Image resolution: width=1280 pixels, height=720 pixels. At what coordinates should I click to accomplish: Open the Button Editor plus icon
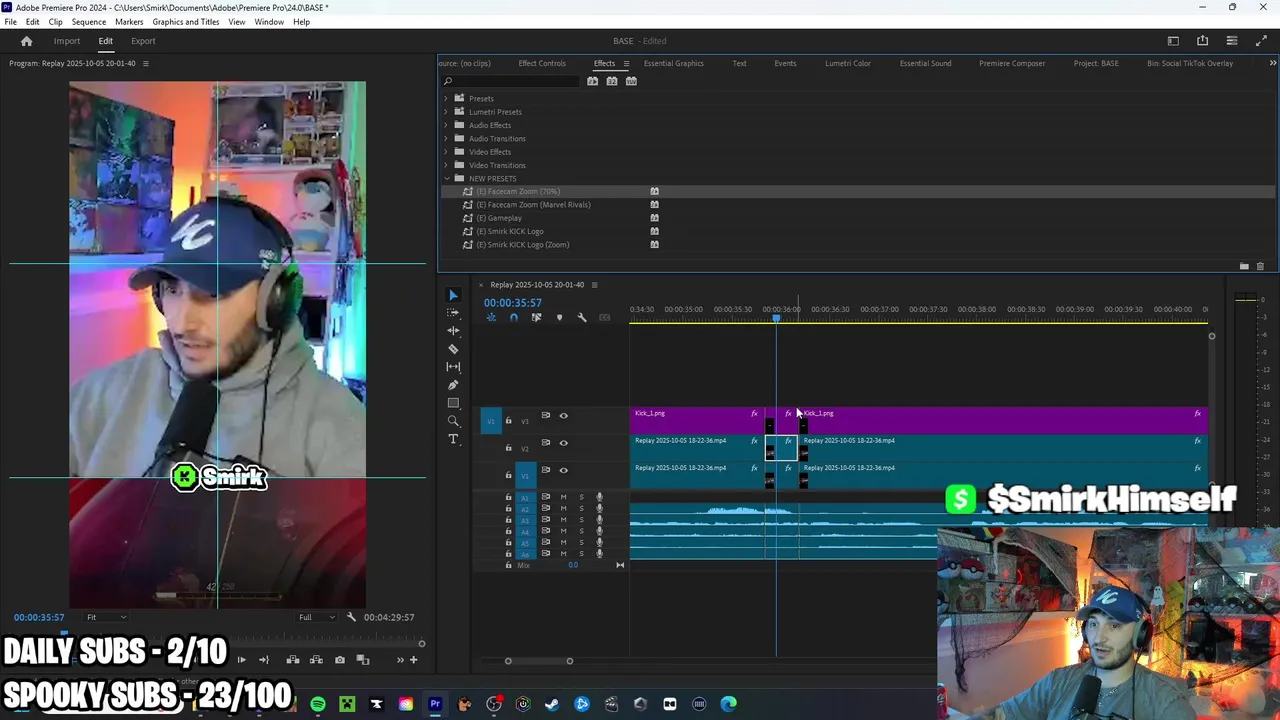click(414, 660)
